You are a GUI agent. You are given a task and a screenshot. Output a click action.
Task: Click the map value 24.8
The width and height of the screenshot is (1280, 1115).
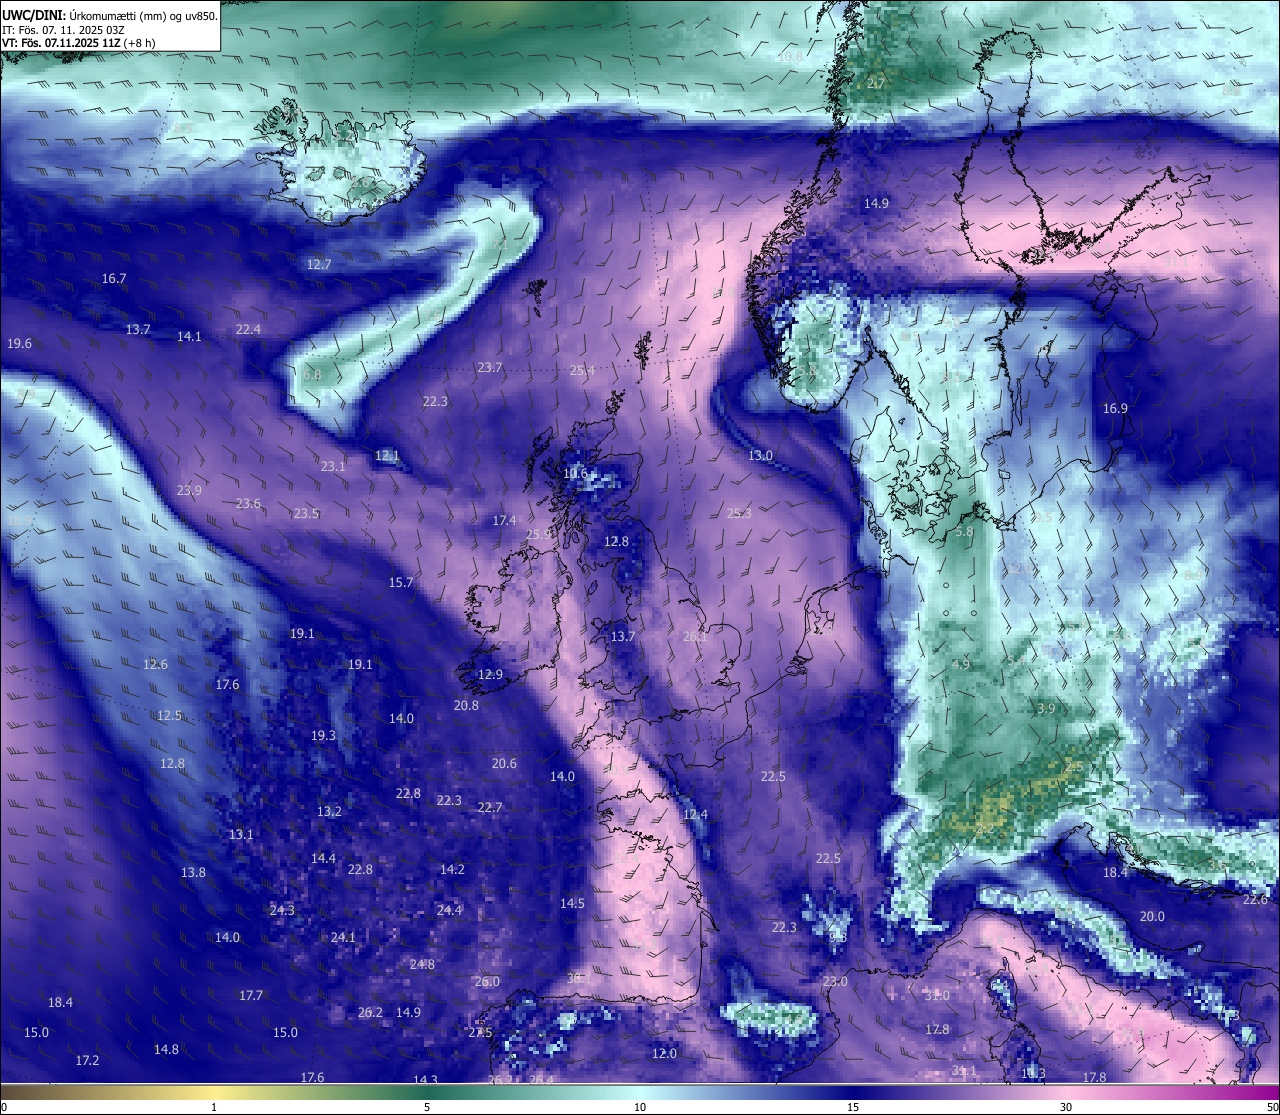422,964
